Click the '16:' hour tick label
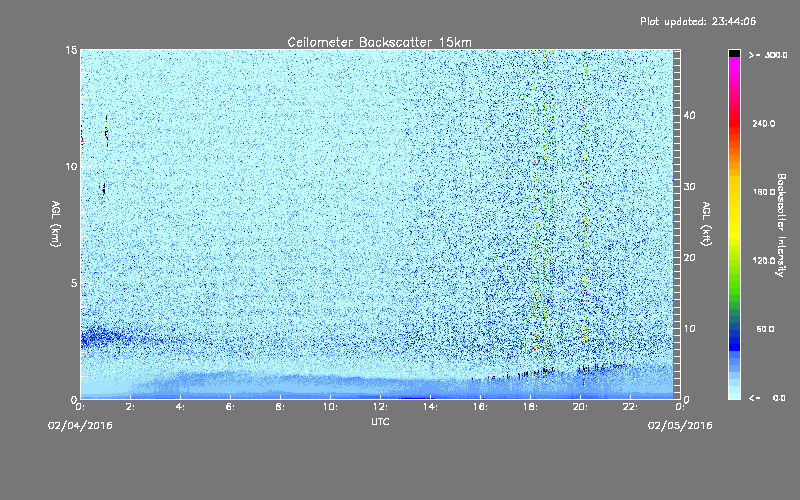The width and height of the screenshot is (800, 500). pyautogui.click(x=480, y=407)
